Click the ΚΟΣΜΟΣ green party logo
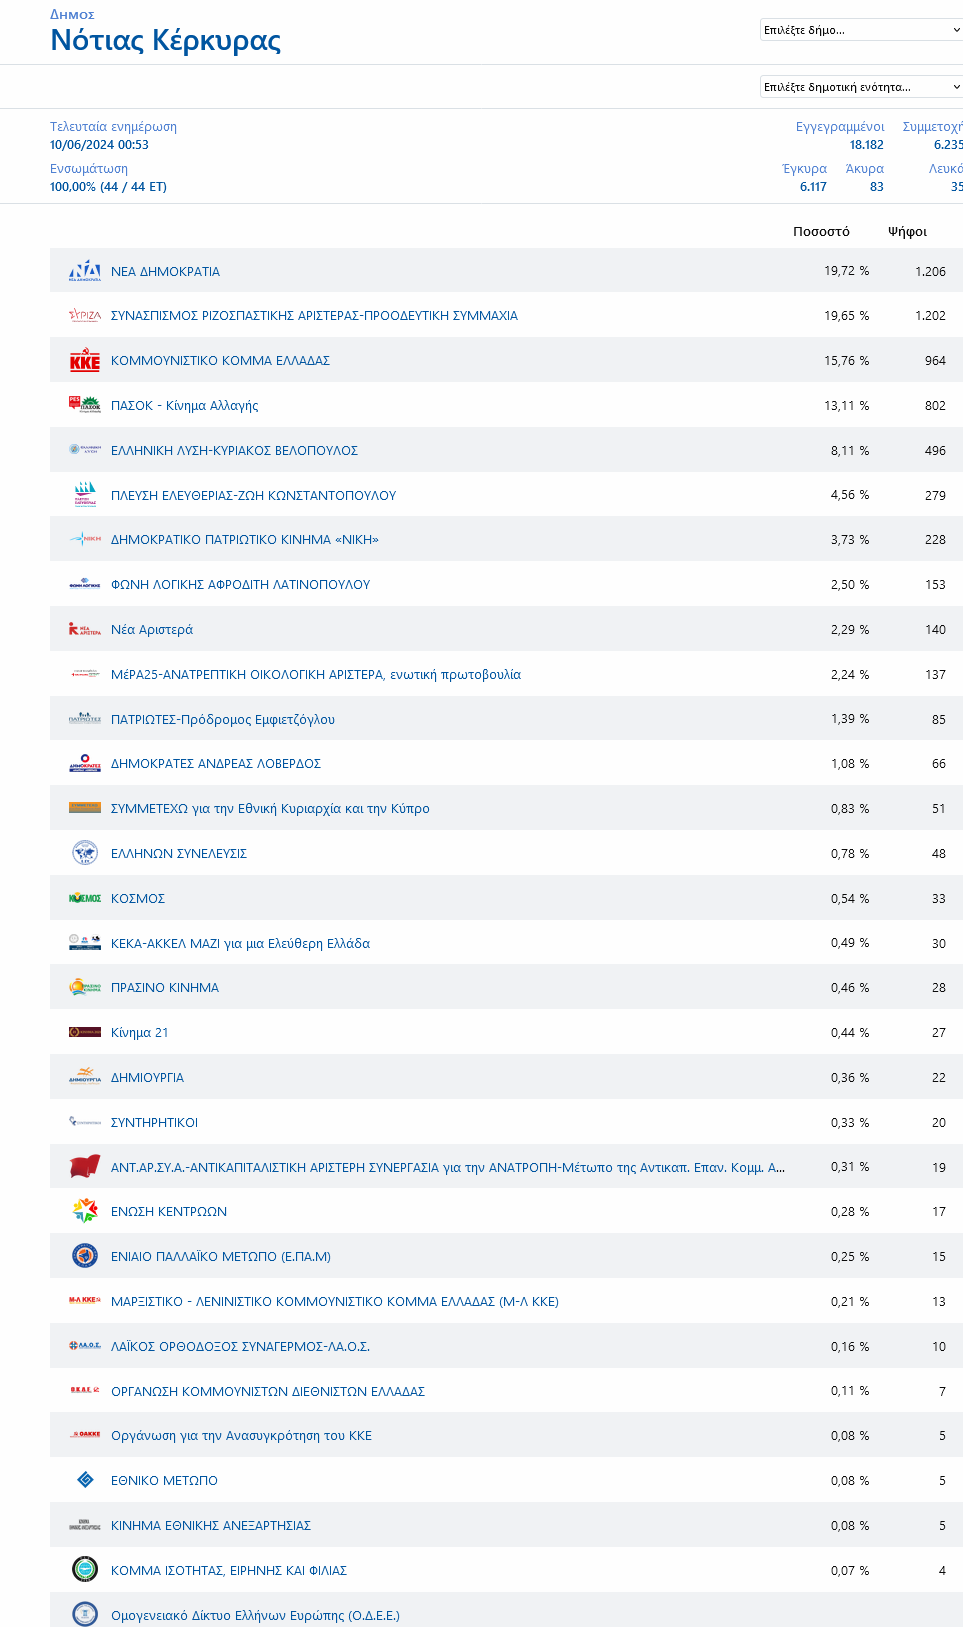Viewport: 963px width, 1627px height. tap(85, 898)
